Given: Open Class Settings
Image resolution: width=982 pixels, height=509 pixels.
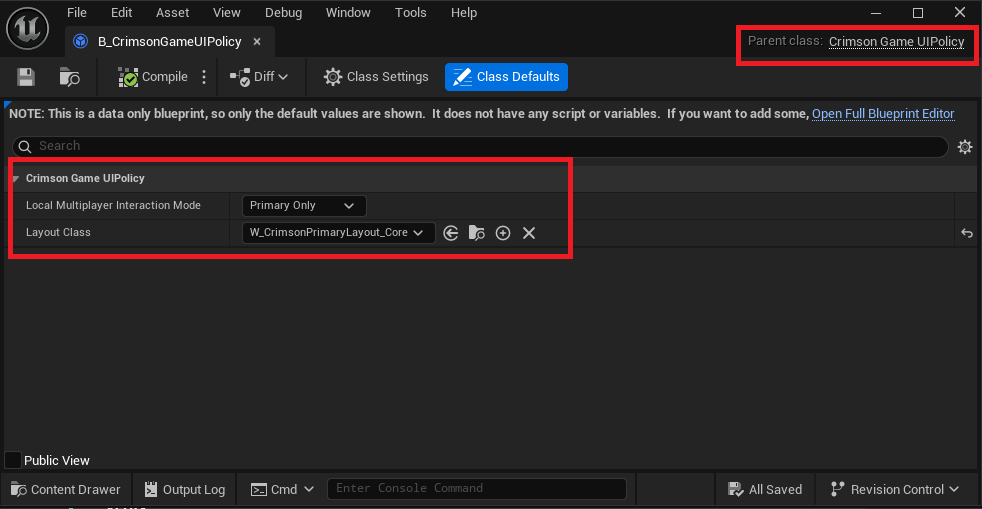Looking at the screenshot, I should pos(376,77).
